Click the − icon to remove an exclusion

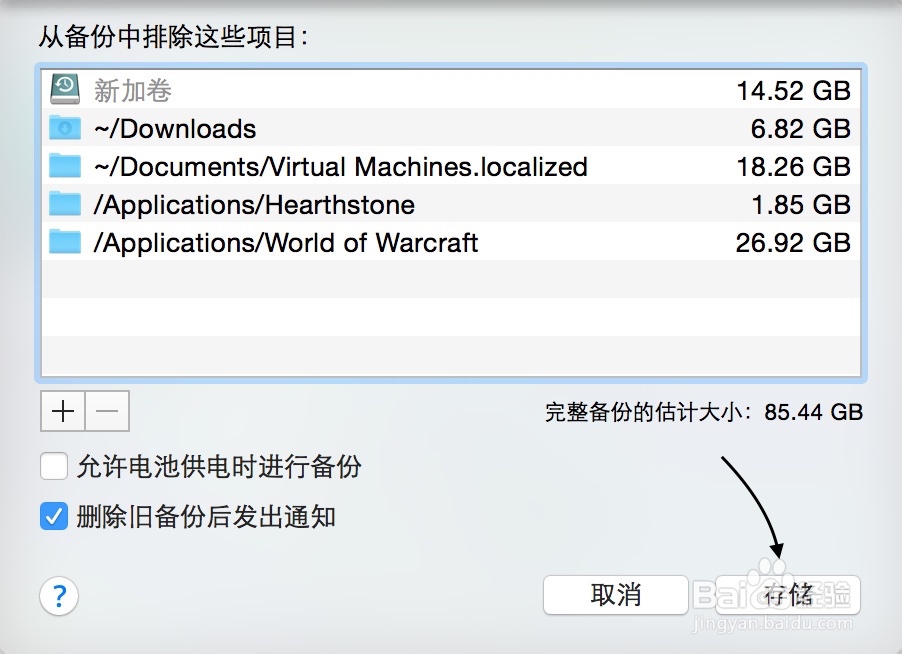[x=107, y=411]
